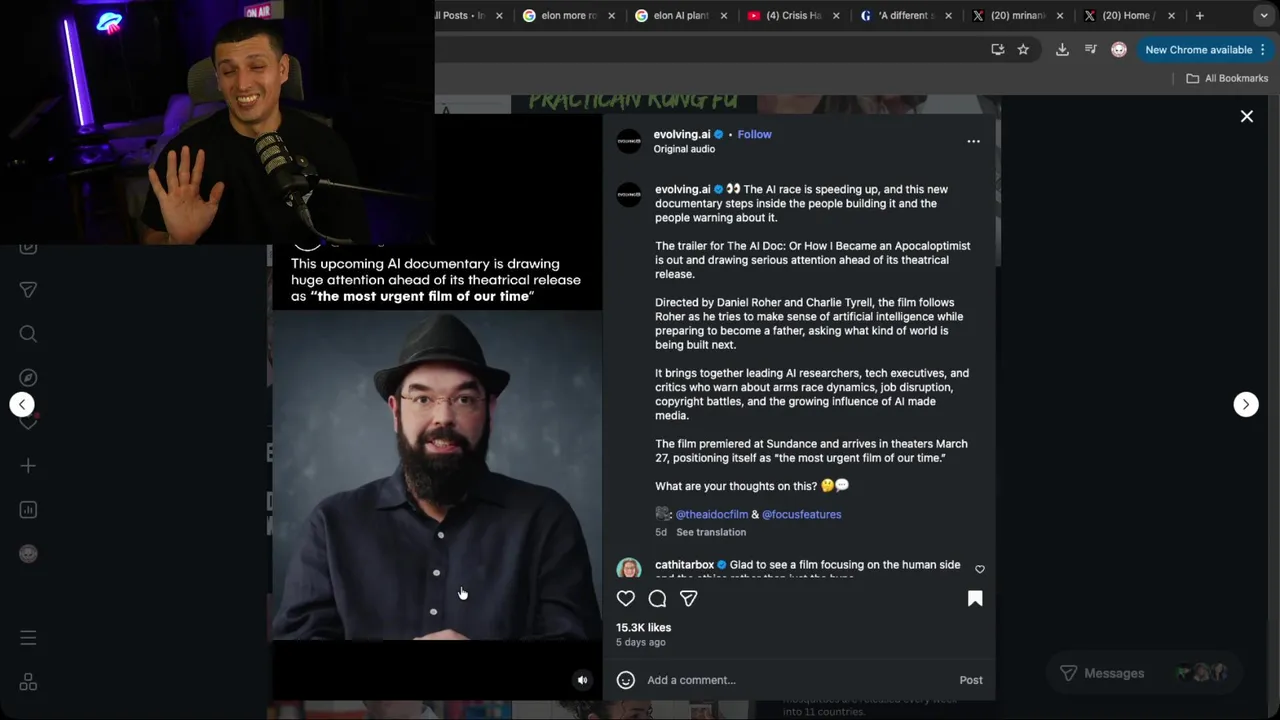The image size is (1280, 720).
Task: Close the 'elon more ro' tab
Action: (x=611, y=16)
